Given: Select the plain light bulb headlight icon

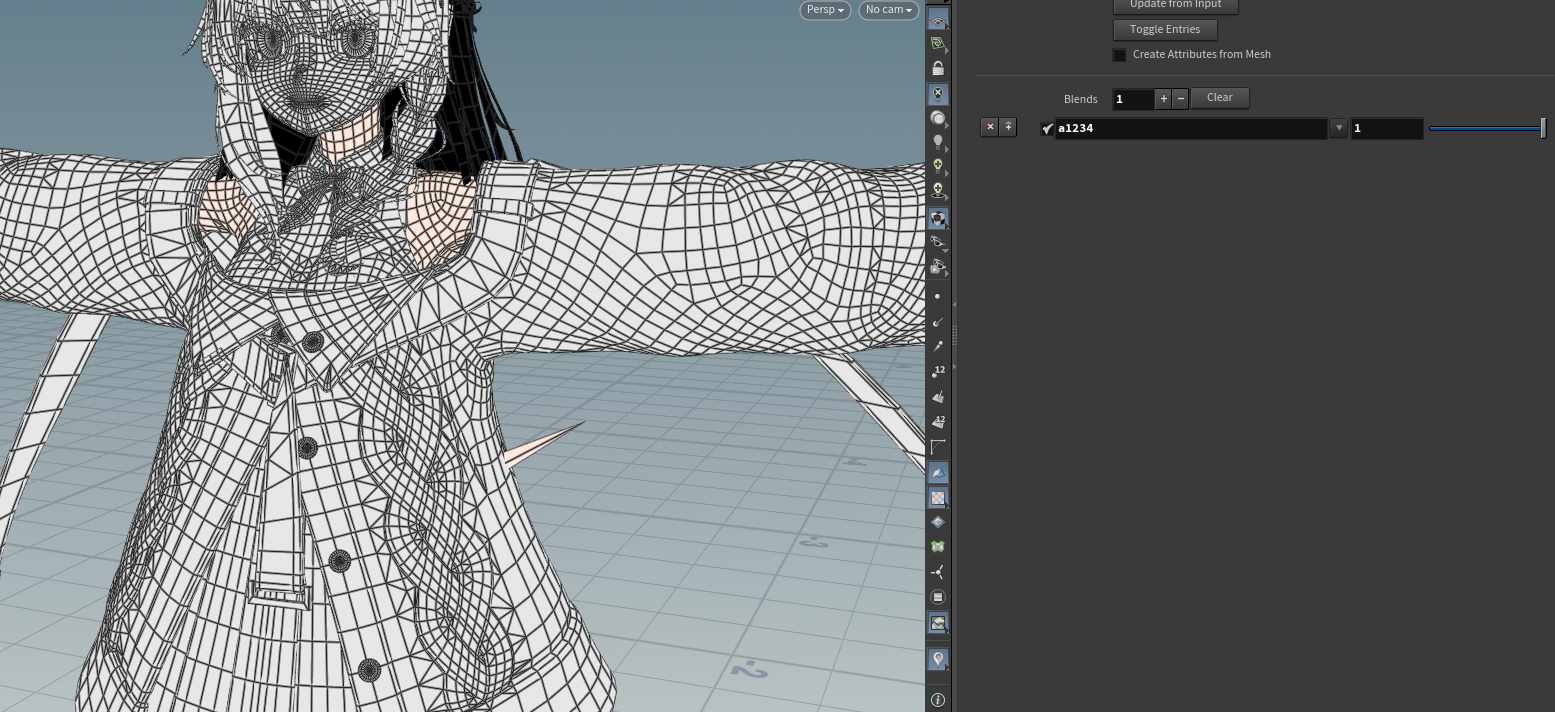Looking at the screenshot, I should point(938,143).
